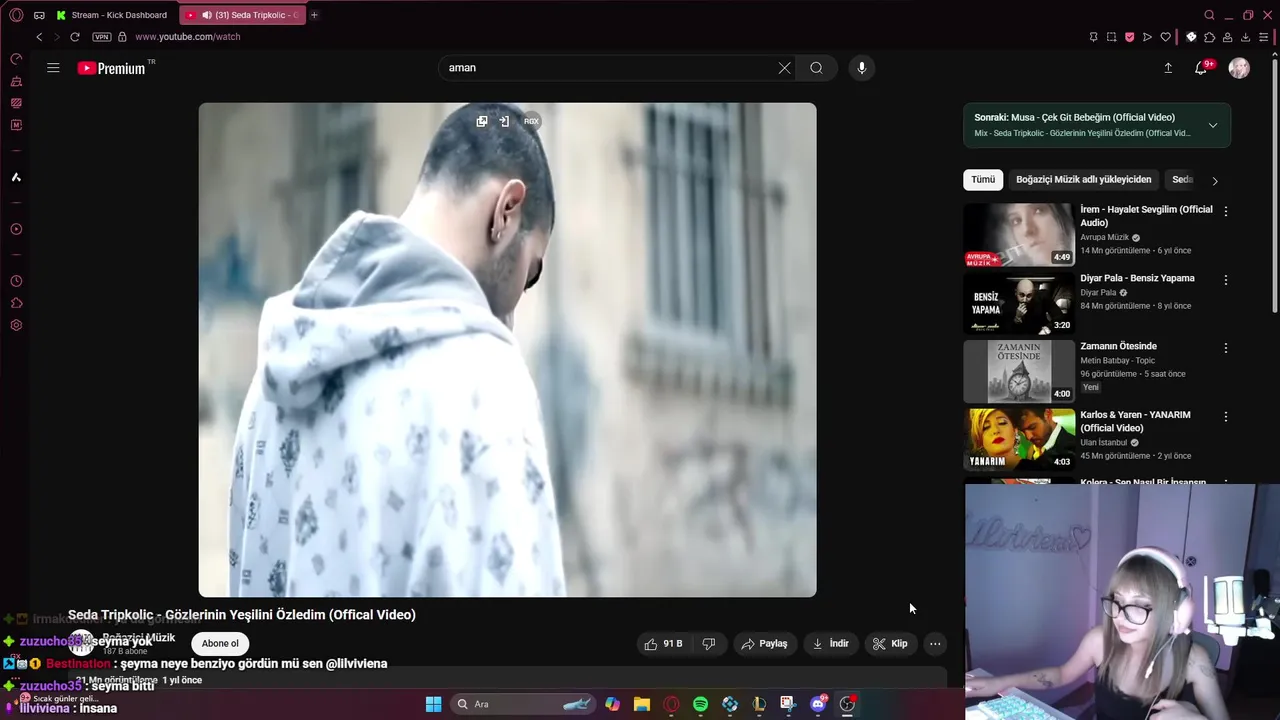Click the taskbar Ara search box
Screen dimensions: 1280x720
click(522, 704)
